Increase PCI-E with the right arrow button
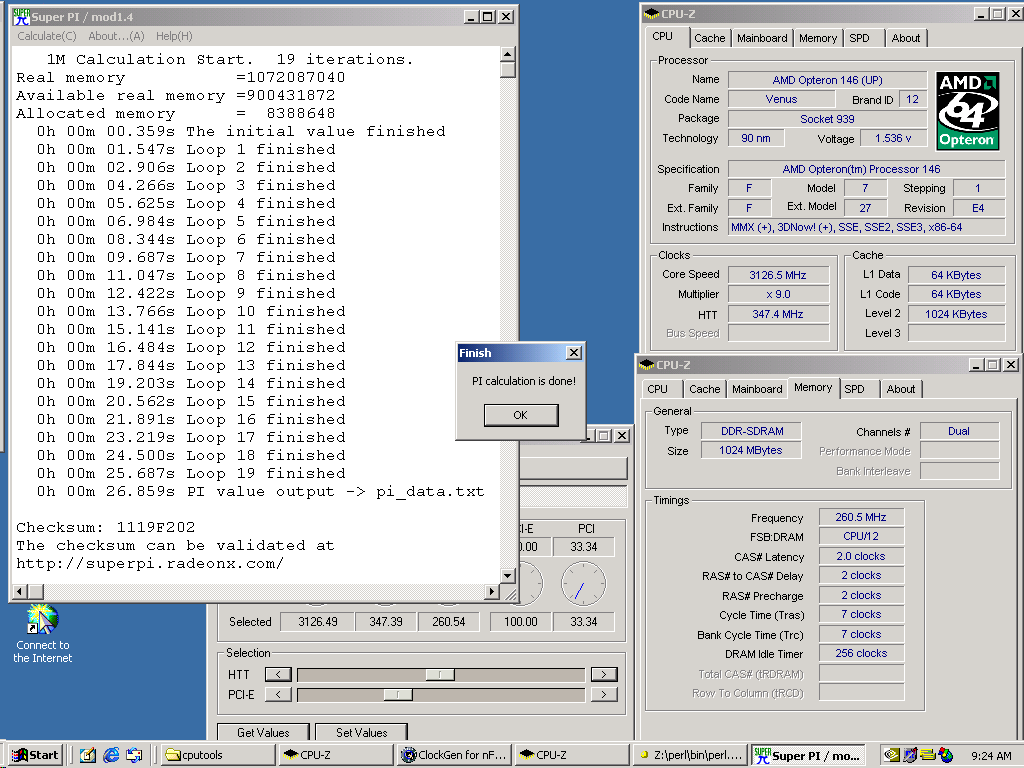 pos(604,695)
